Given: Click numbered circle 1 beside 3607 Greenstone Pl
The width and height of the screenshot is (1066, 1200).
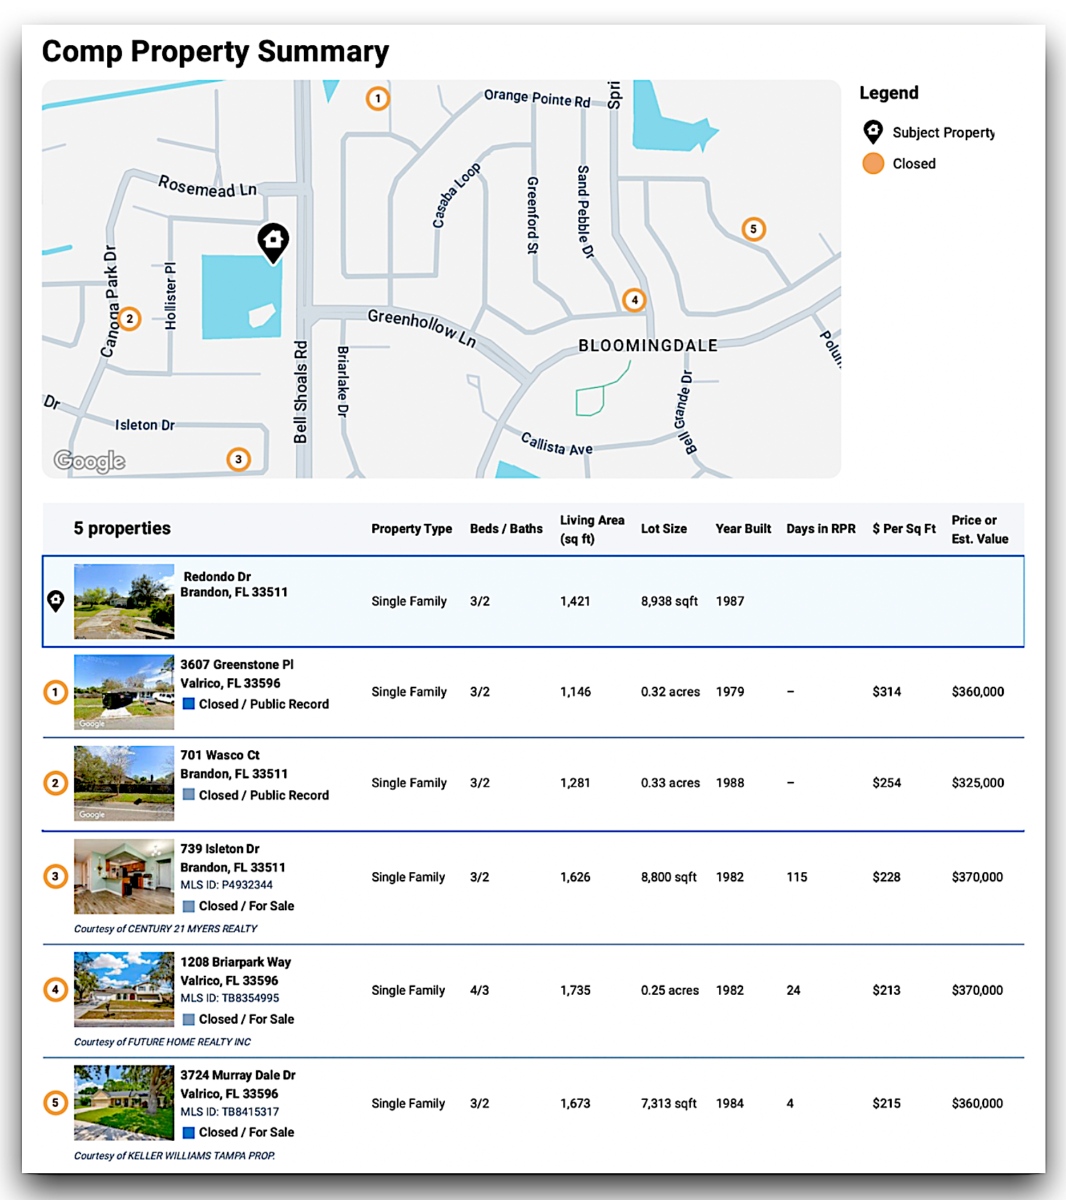Looking at the screenshot, I should (55, 692).
